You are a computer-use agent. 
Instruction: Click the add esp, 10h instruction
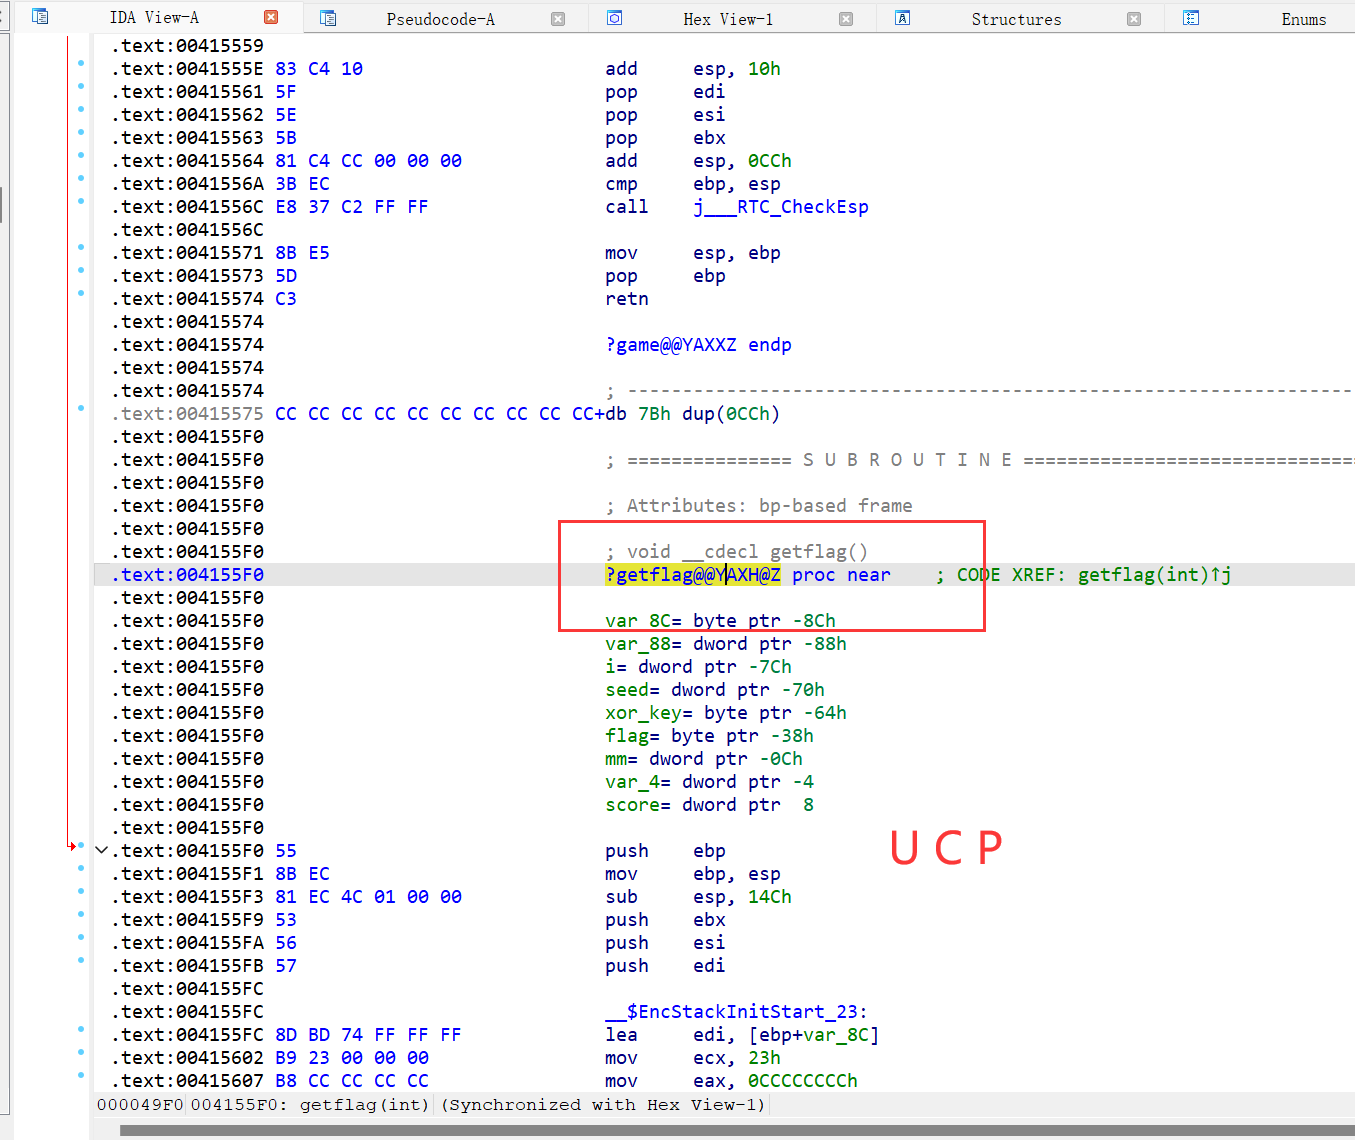pyautogui.click(x=693, y=69)
